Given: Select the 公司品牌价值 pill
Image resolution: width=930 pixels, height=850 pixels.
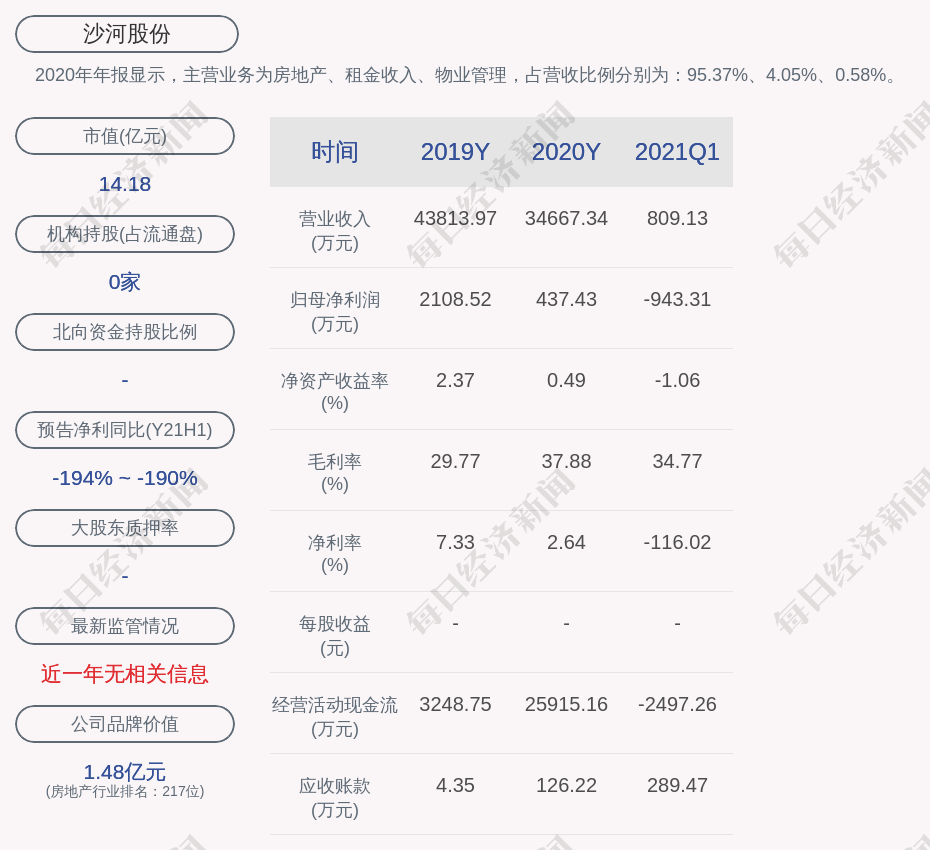Looking at the screenshot, I should pyautogui.click(x=125, y=724).
